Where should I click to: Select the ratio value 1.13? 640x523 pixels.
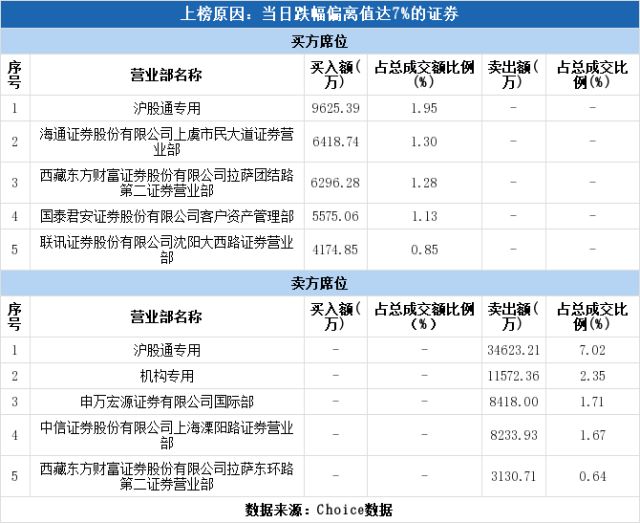pyautogui.click(x=424, y=216)
